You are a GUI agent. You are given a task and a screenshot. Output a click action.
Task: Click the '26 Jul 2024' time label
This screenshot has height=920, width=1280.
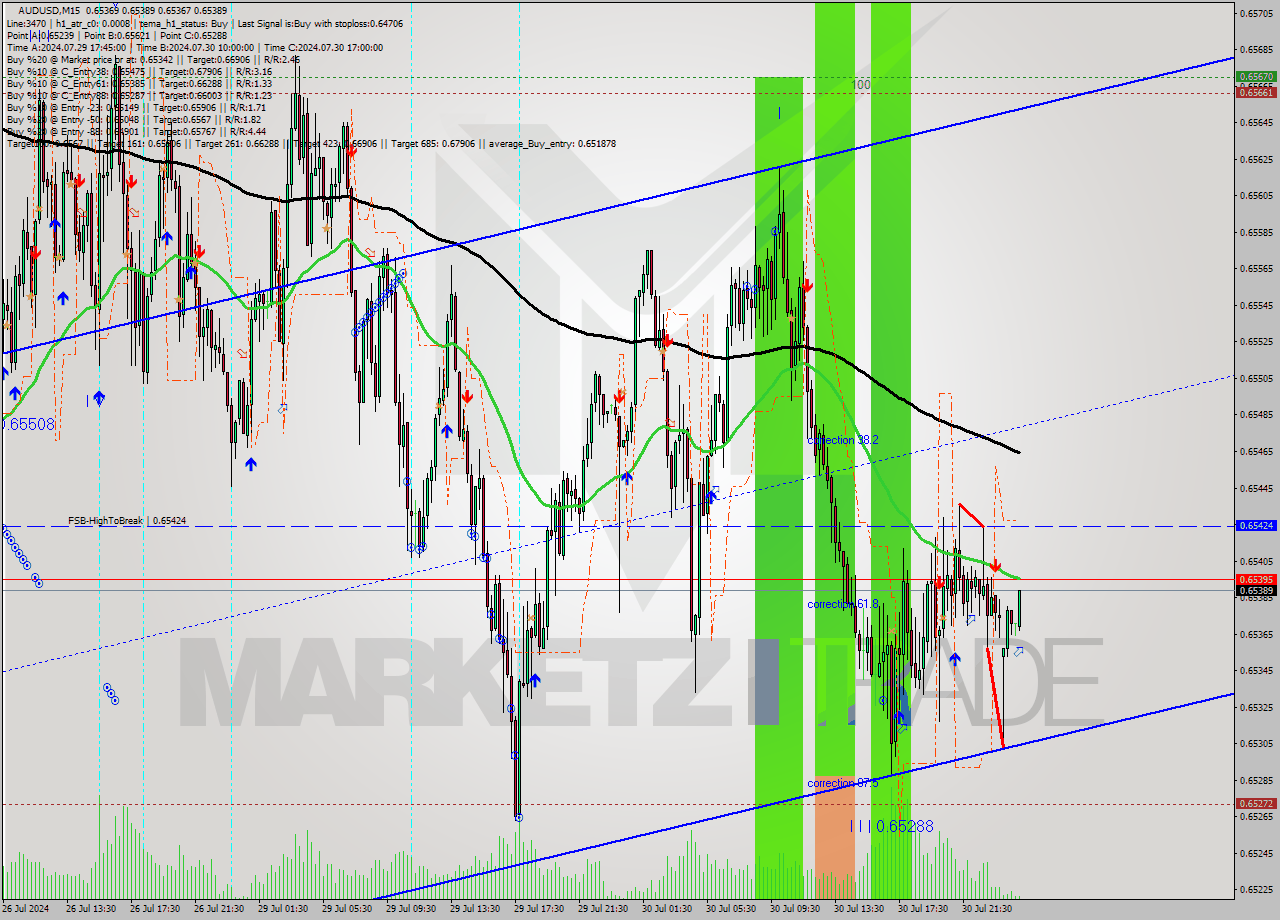coord(27,909)
